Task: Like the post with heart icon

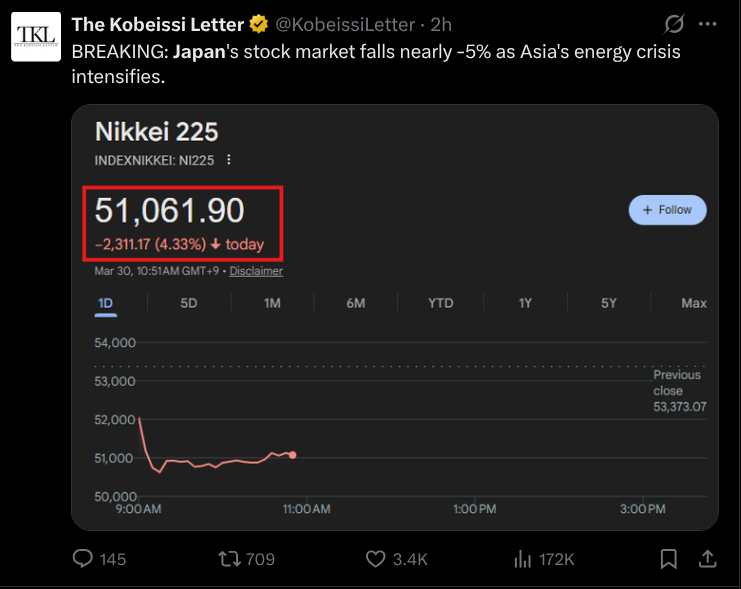Action: click(375, 559)
